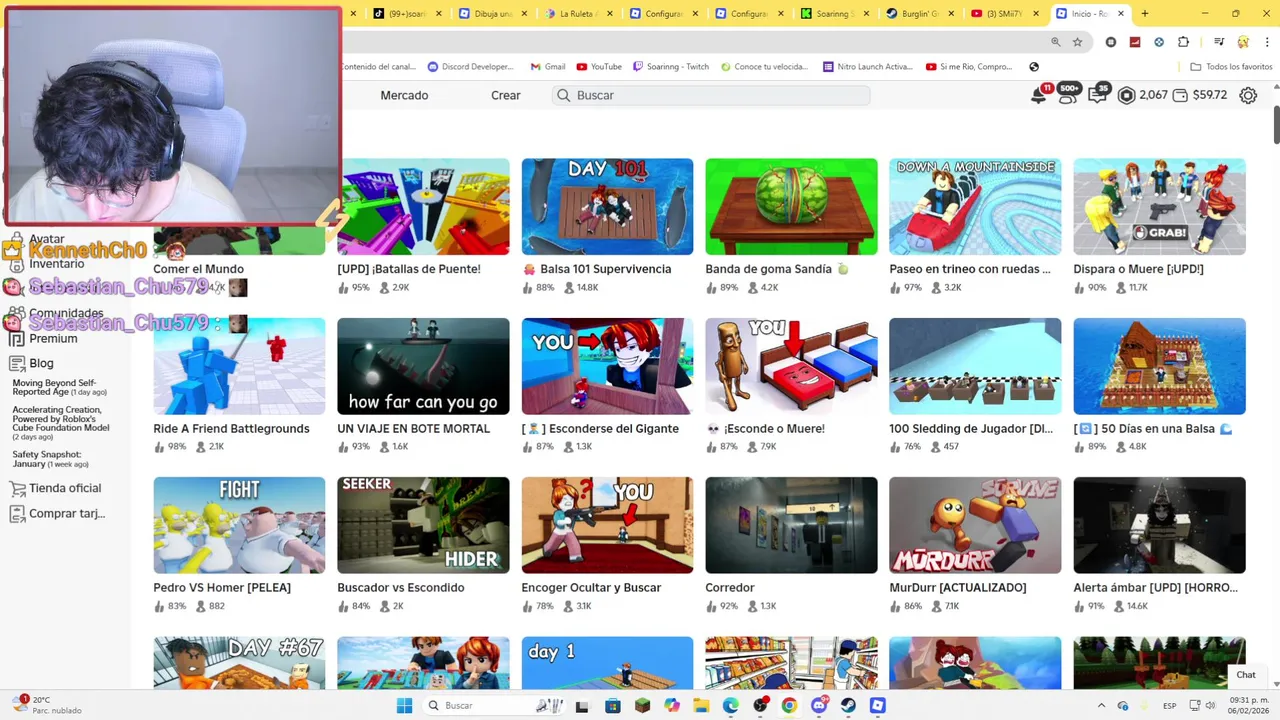Open Discord Developer bookmark
1280x720 pixels.
click(x=471, y=67)
